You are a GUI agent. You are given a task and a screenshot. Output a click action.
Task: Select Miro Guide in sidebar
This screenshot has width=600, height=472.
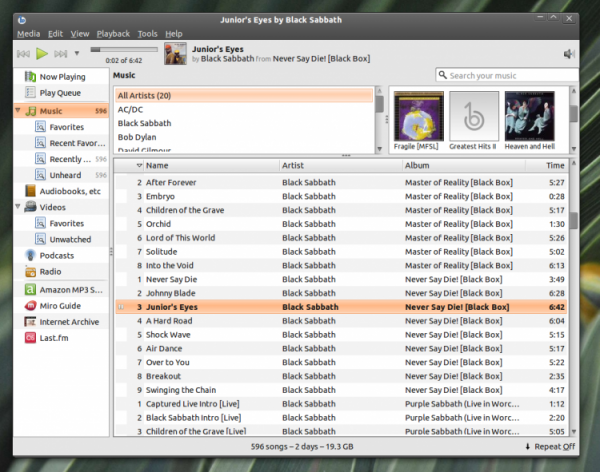(x=62, y=306)
